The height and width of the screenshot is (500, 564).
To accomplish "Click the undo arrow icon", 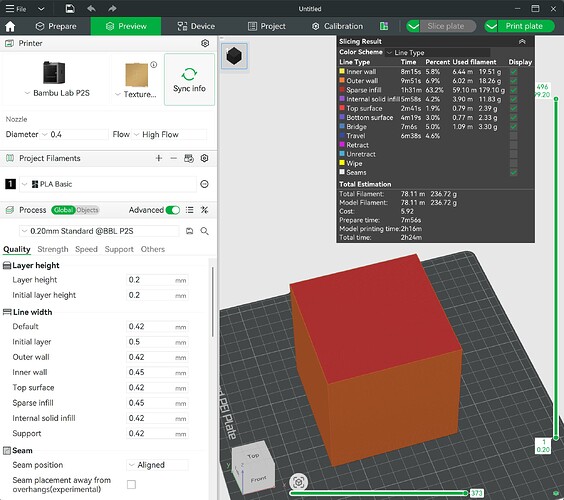I will point(91,9).
